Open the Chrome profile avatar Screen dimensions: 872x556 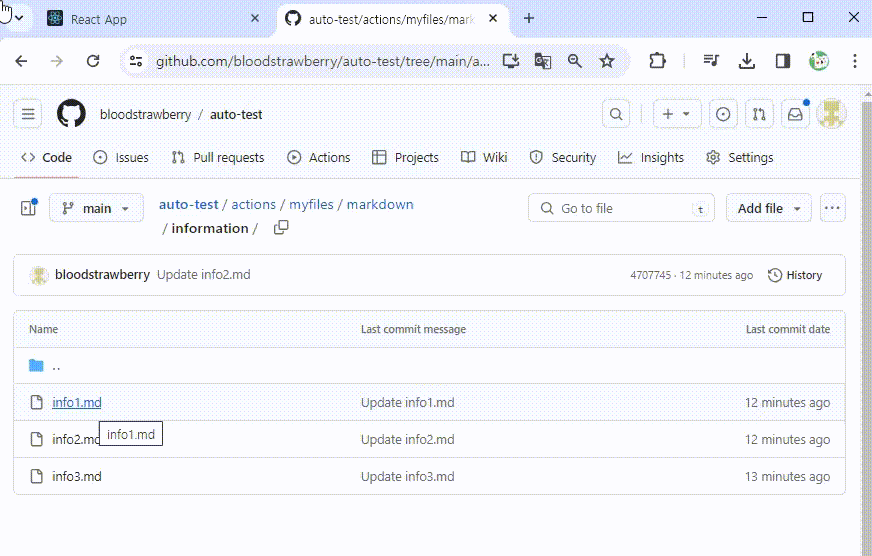pos(819,61)
